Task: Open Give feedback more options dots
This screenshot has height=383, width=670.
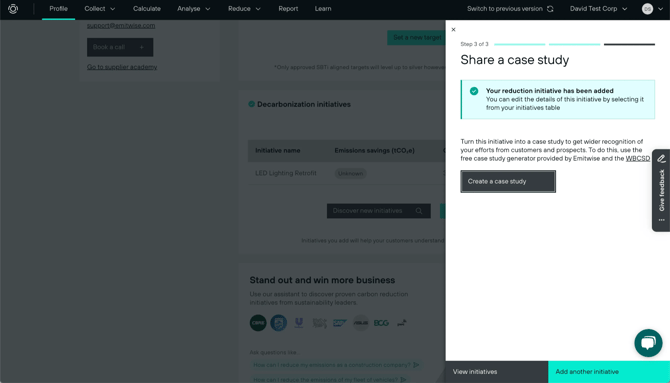Action: pos(661,220)
